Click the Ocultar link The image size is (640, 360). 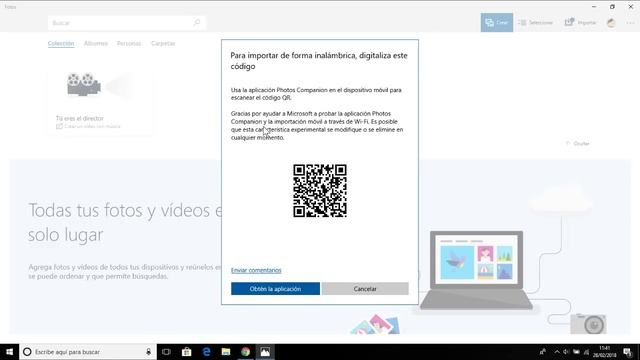pos(578,144)
